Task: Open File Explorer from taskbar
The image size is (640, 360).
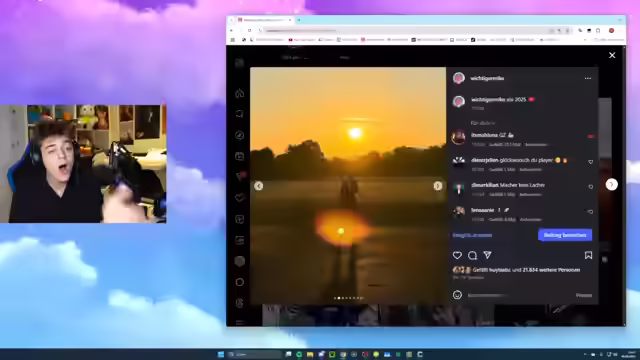Action: [x=310, y=354]
